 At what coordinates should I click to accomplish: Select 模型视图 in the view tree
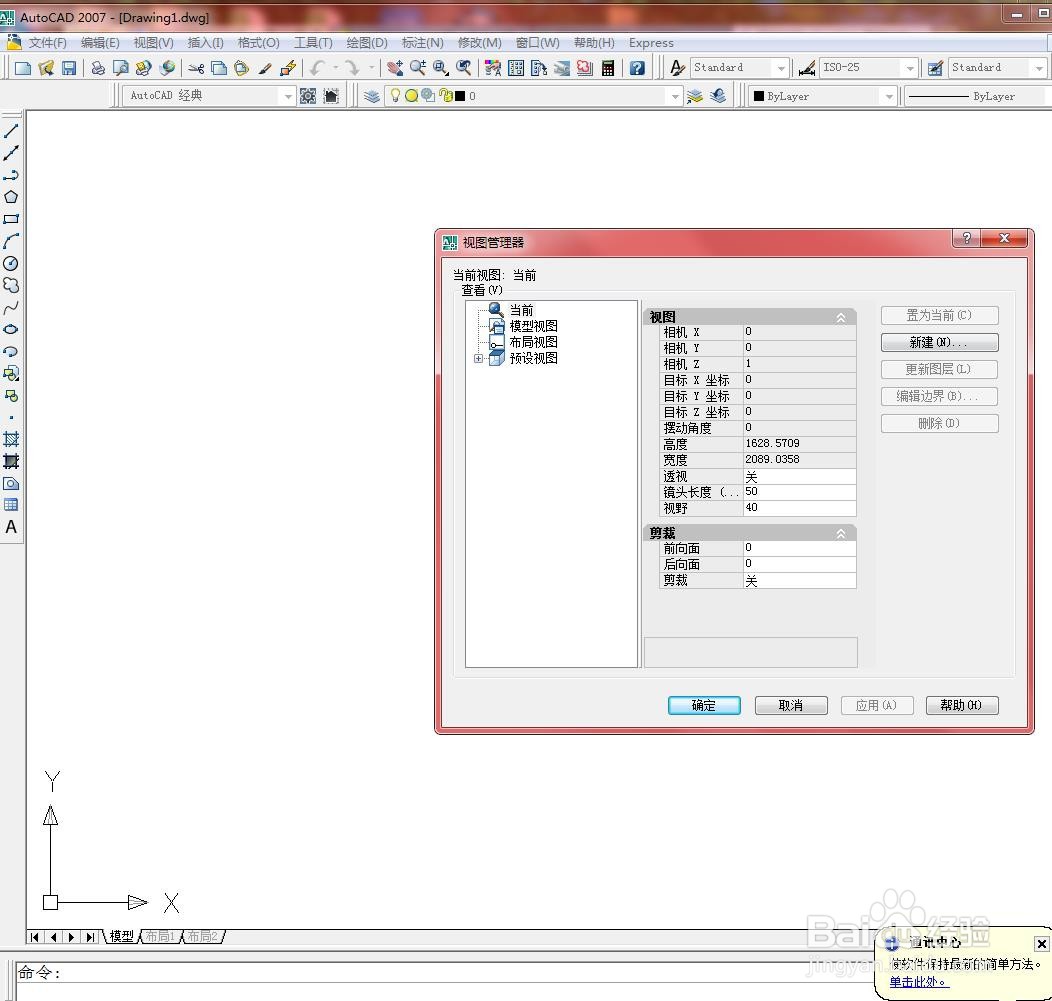[533, 326]
